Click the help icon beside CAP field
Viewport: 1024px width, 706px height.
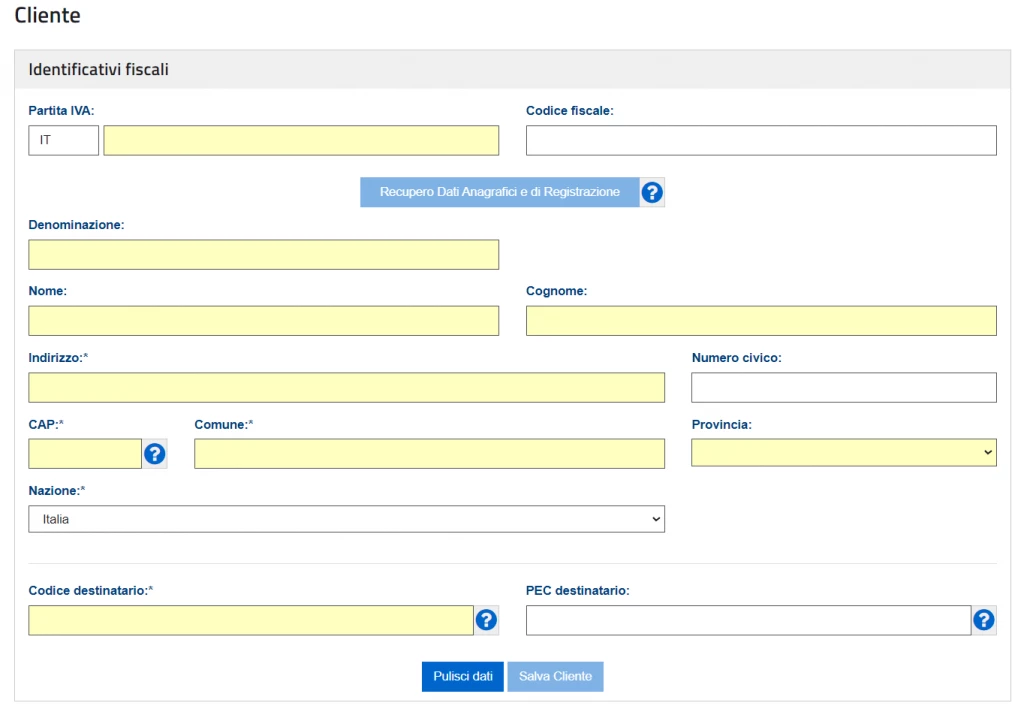(x=155, y=454)
